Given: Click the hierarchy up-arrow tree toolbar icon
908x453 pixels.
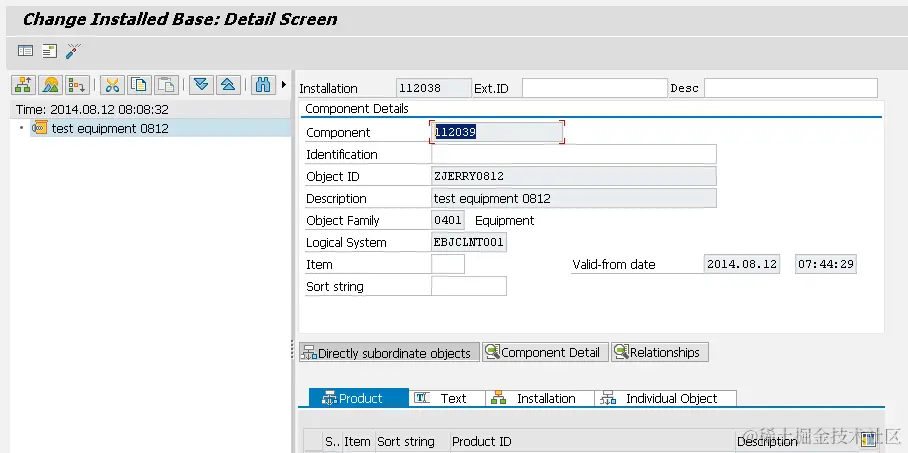Looking at the screenshot, I should point(23,85).
